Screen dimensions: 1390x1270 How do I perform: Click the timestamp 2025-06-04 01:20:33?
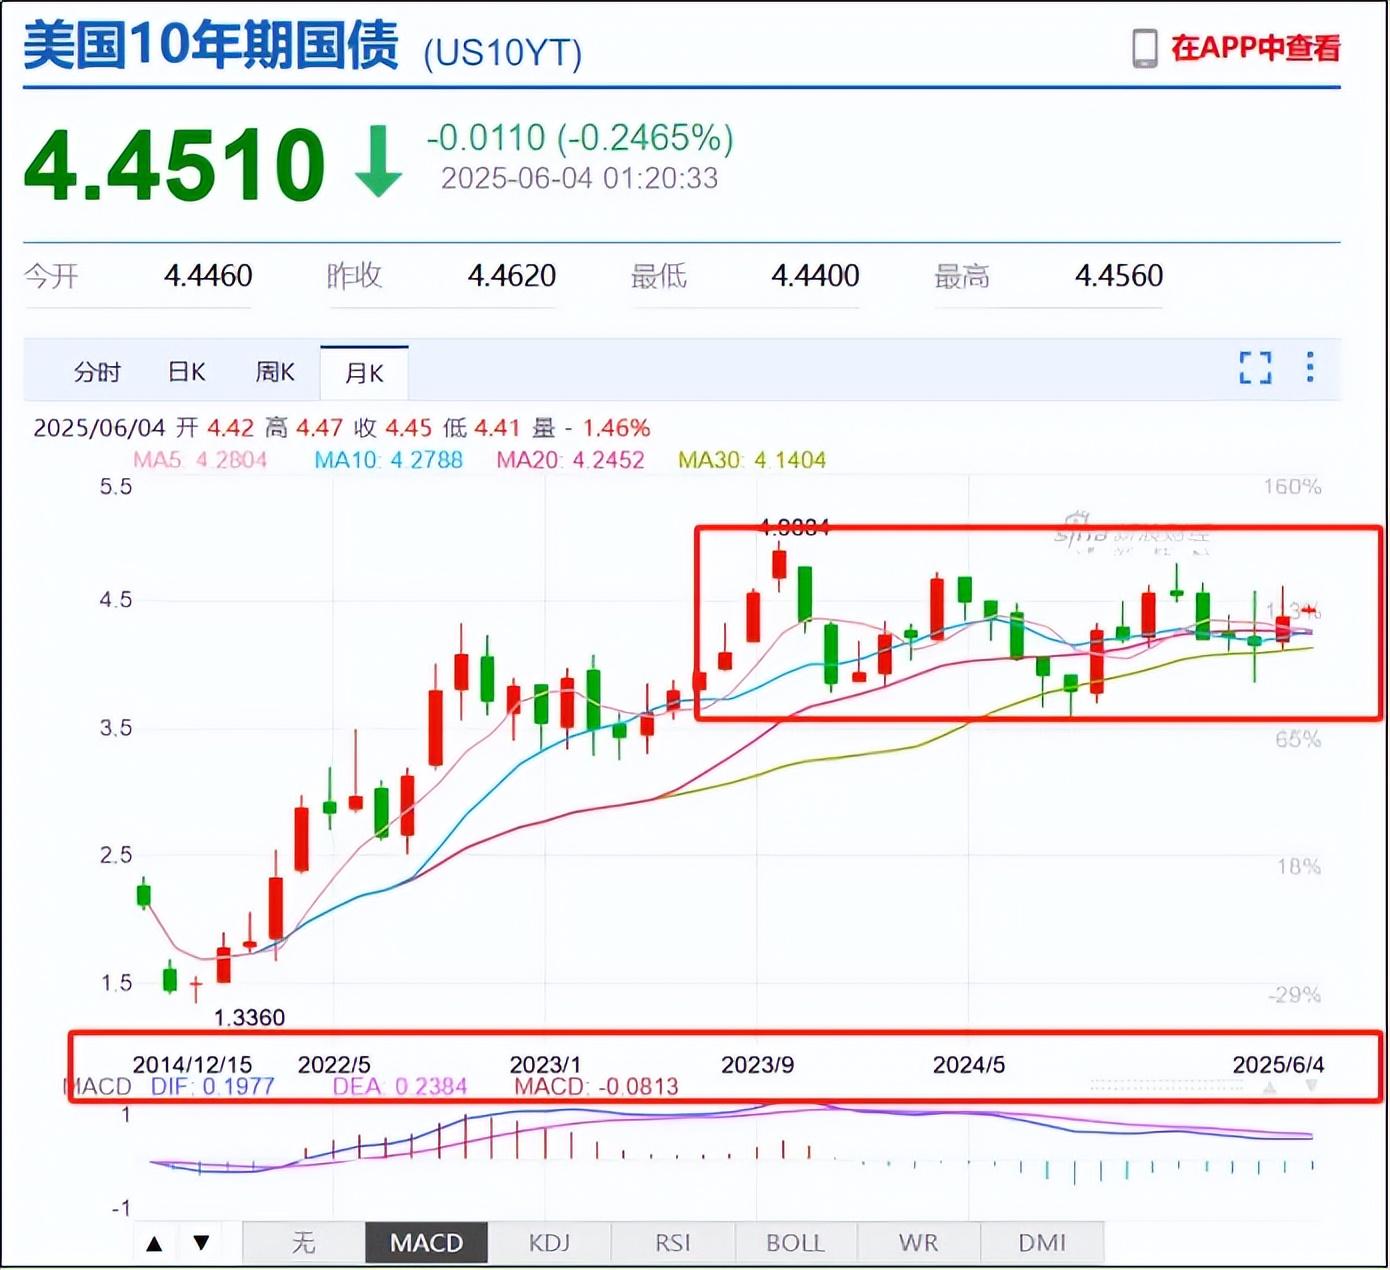click(x=580, y=178)
